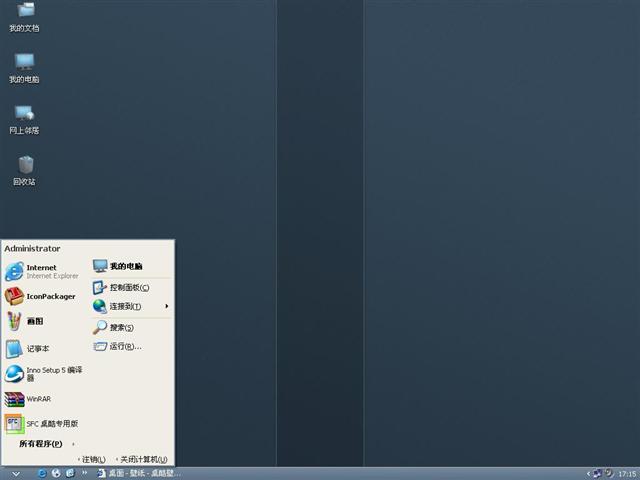The image size is (640, 480).
Task: Click the SFC icon in start menu
Action: pos(14,424)
